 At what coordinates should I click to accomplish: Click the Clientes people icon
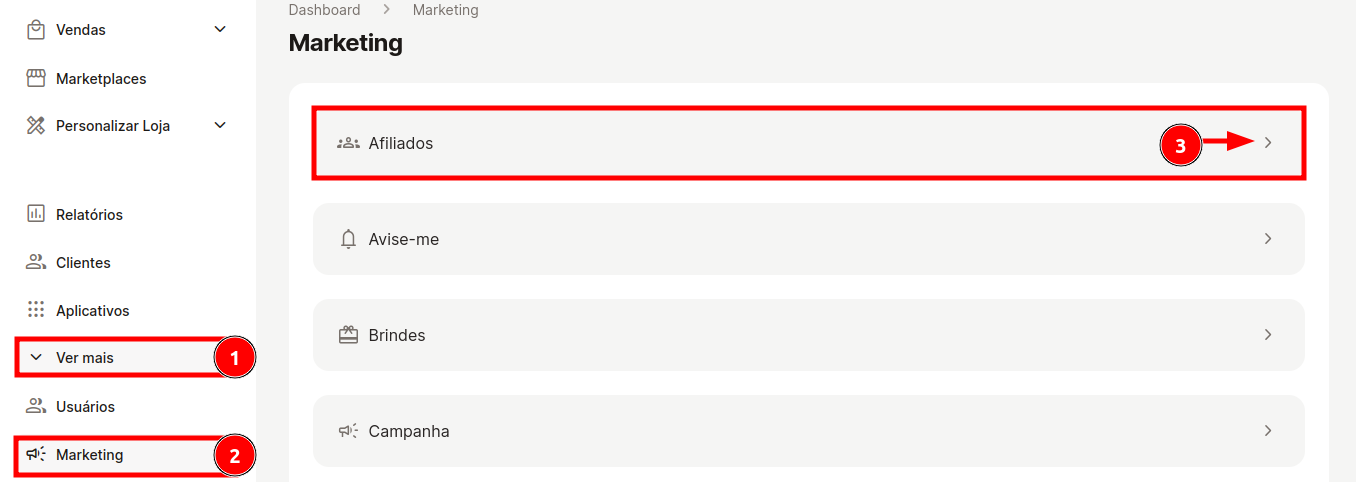coord(36,262)
